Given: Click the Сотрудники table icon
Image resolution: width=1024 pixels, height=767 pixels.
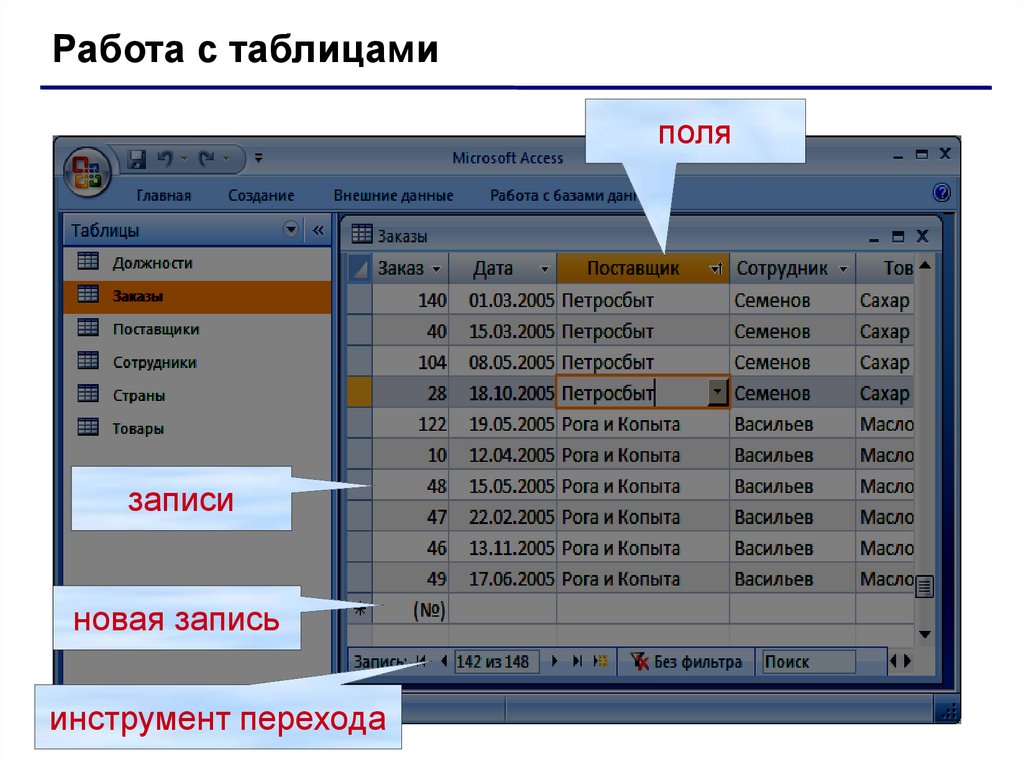Looking at the screenshot, I should (x=88, y=361).
